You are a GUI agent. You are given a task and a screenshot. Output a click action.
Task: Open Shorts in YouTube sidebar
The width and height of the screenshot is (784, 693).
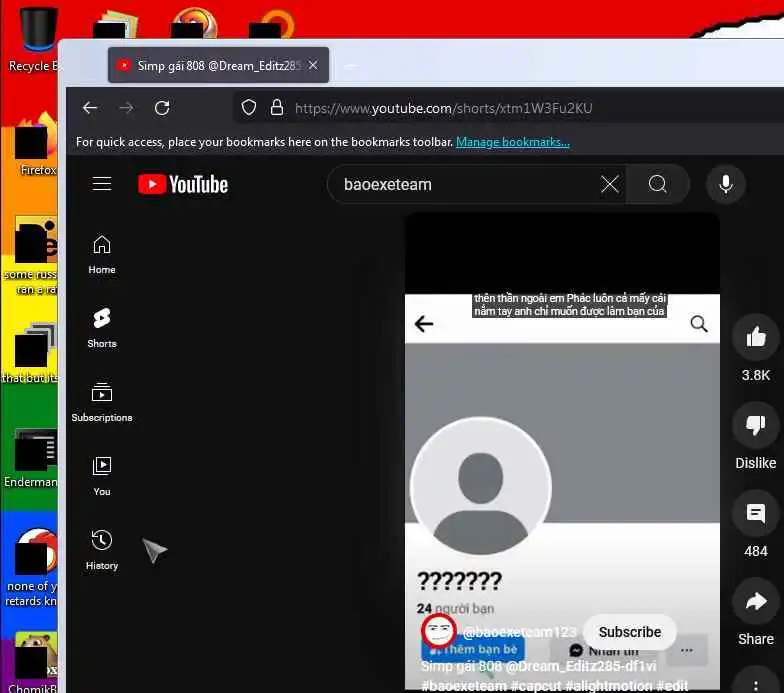(x=102, y=328)
